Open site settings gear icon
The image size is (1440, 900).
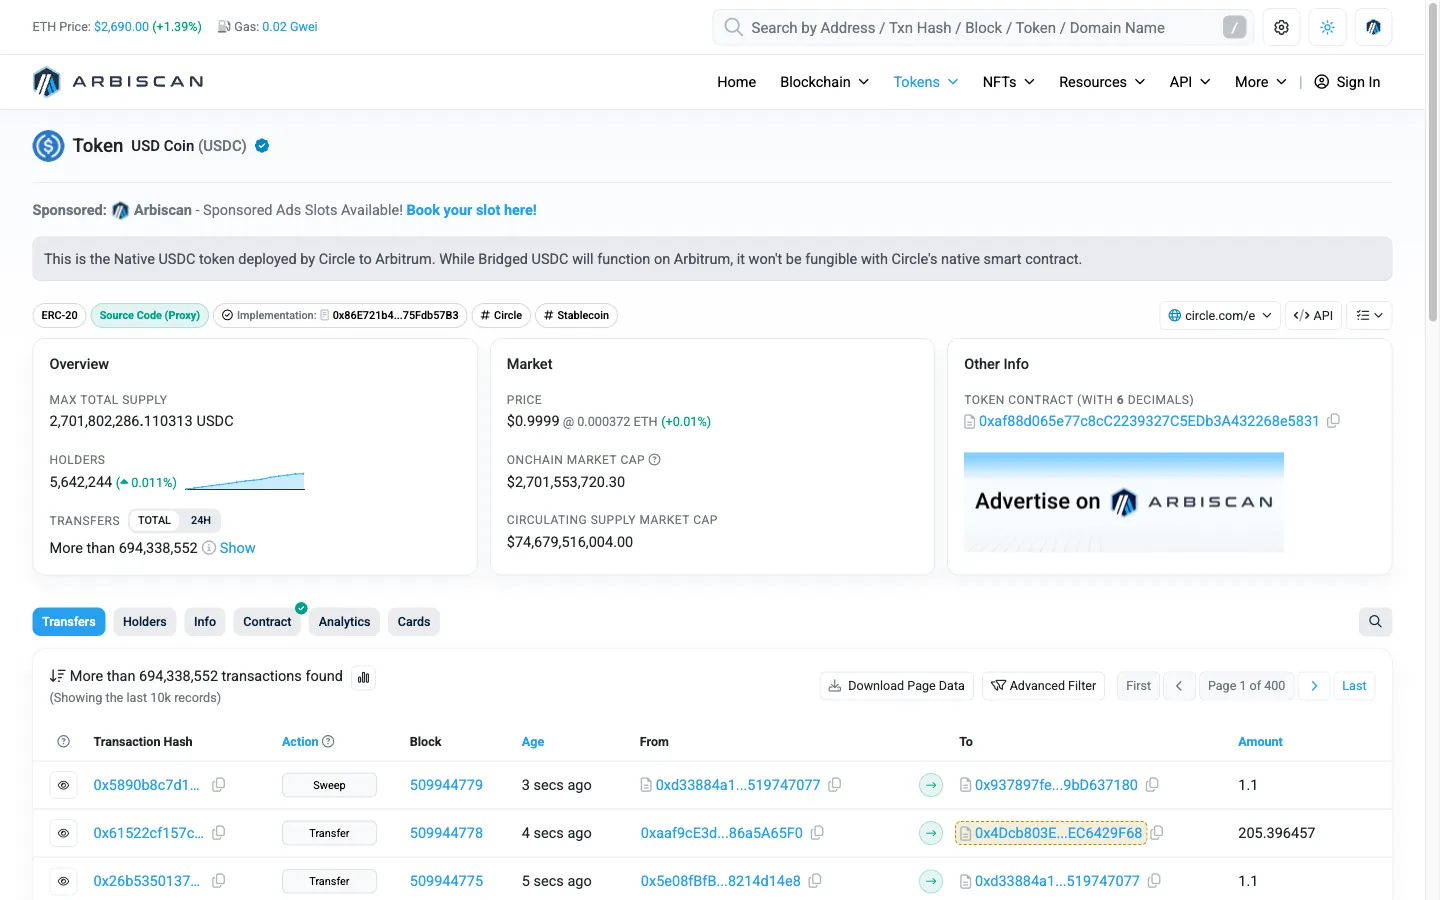pos(1281,28)
